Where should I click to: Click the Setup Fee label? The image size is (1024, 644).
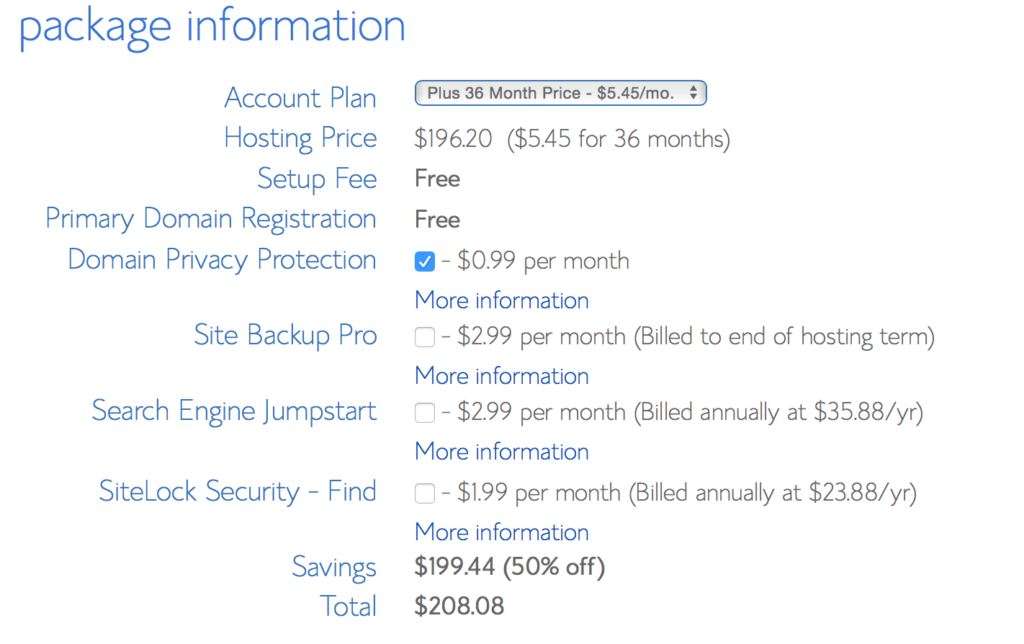[x=317, y=178]
